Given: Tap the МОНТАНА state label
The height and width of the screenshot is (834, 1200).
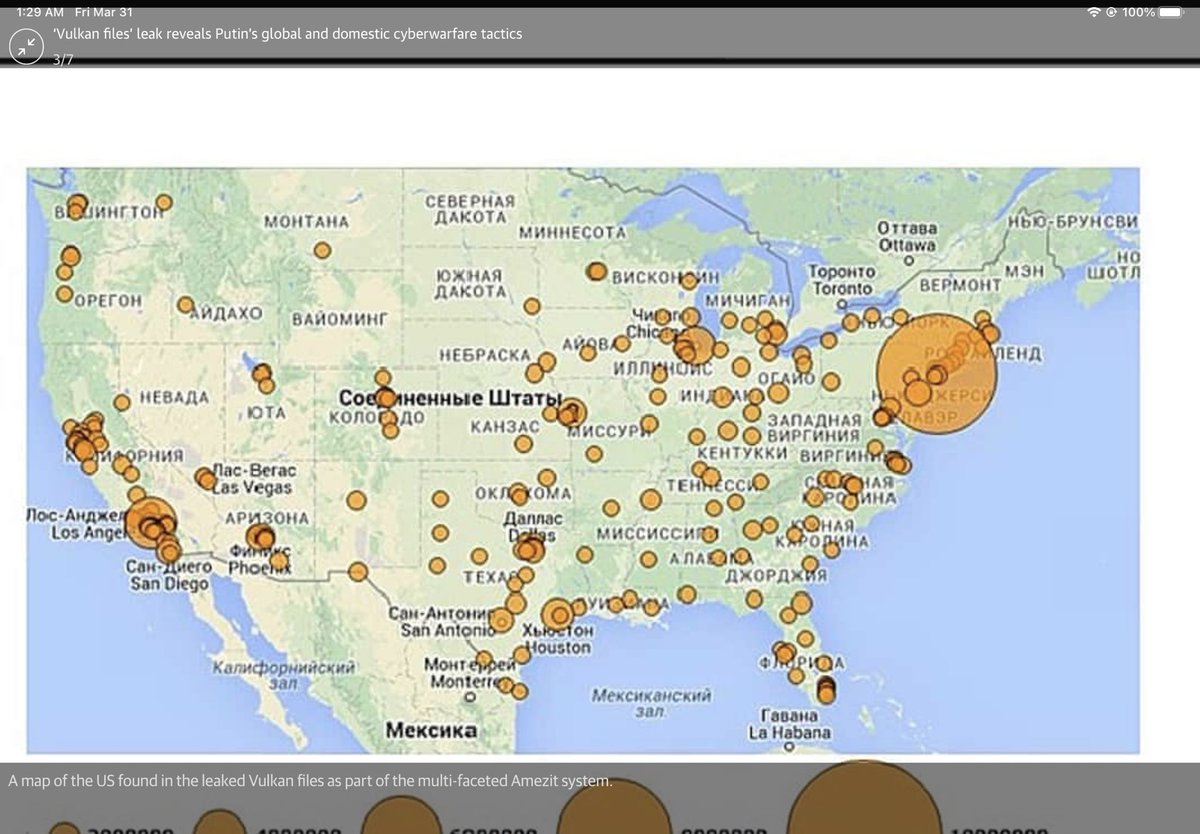Looking at the screenshot, I should click(307, 221).
